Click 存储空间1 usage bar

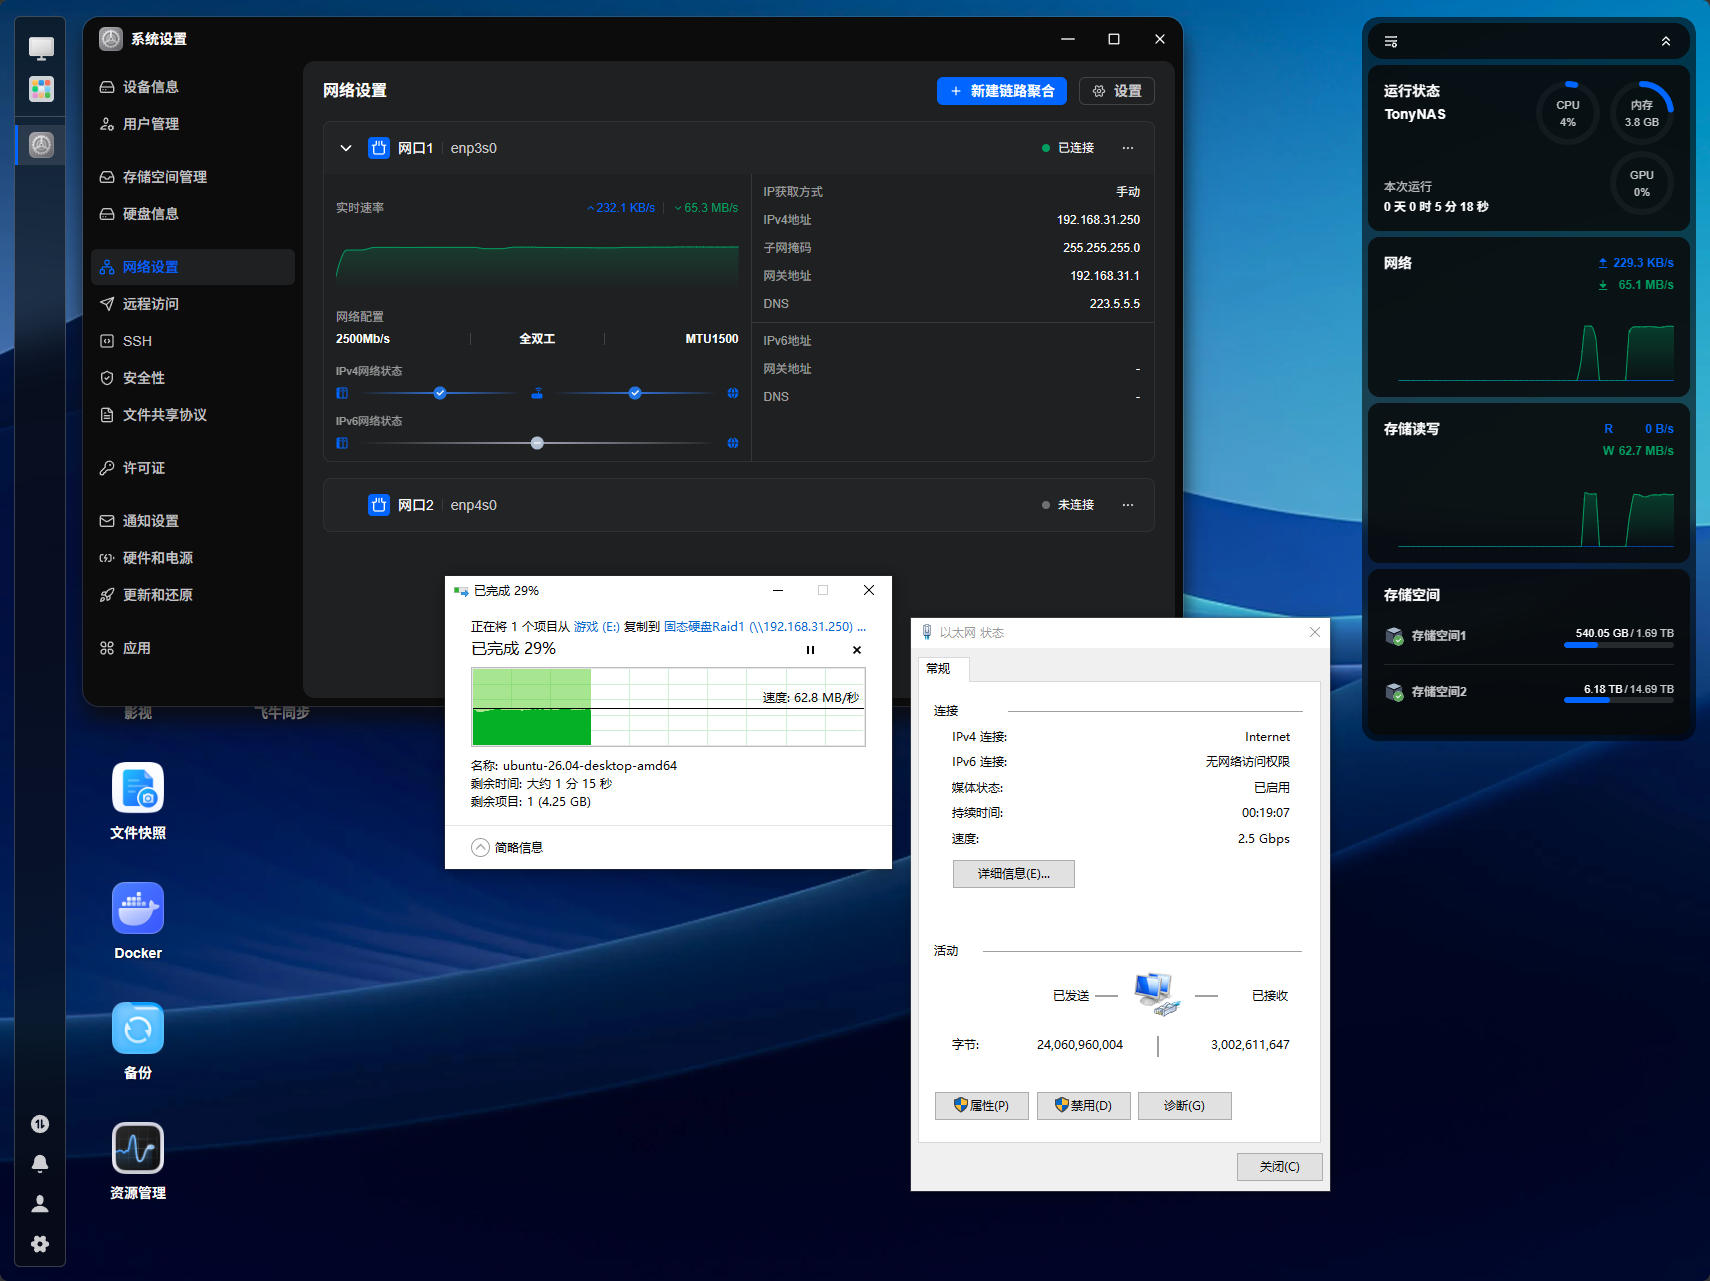pos(1619,646)
